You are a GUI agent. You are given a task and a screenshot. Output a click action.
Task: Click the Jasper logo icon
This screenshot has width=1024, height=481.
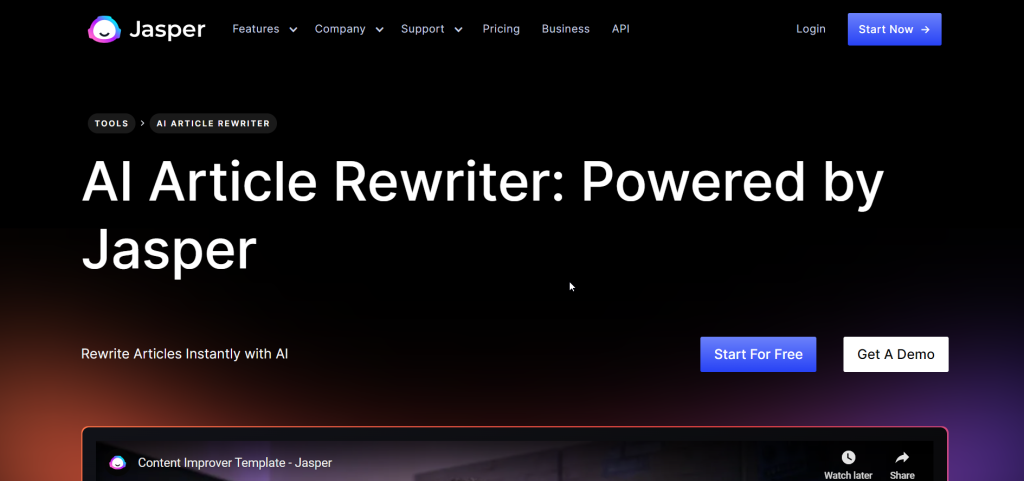pyautogui.click(x=104, y=29)
